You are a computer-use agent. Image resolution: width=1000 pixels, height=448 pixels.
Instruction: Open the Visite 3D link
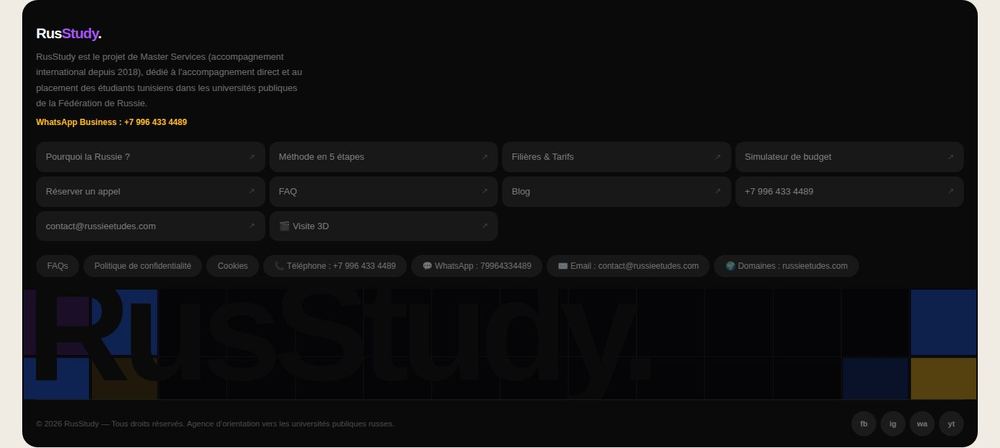[x=383, y=226]
